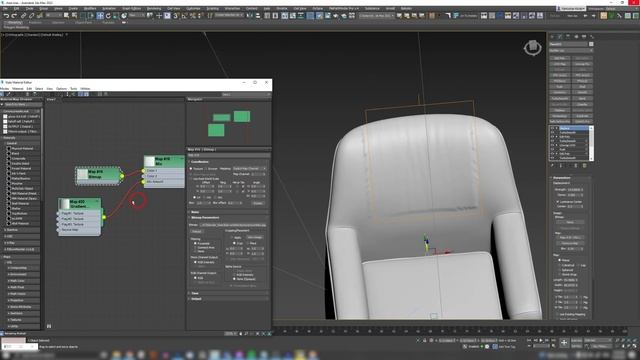Click the Bitmap file path button
Viewport: 640px width, 360px height.
tap(233, 225)
